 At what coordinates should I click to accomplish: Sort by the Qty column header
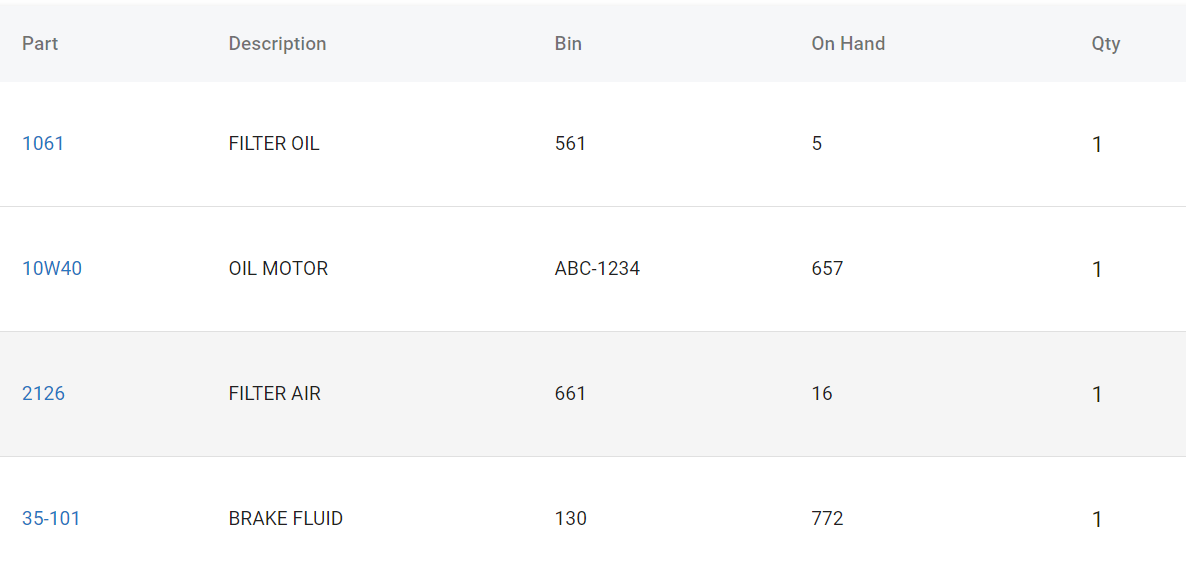1105,44
